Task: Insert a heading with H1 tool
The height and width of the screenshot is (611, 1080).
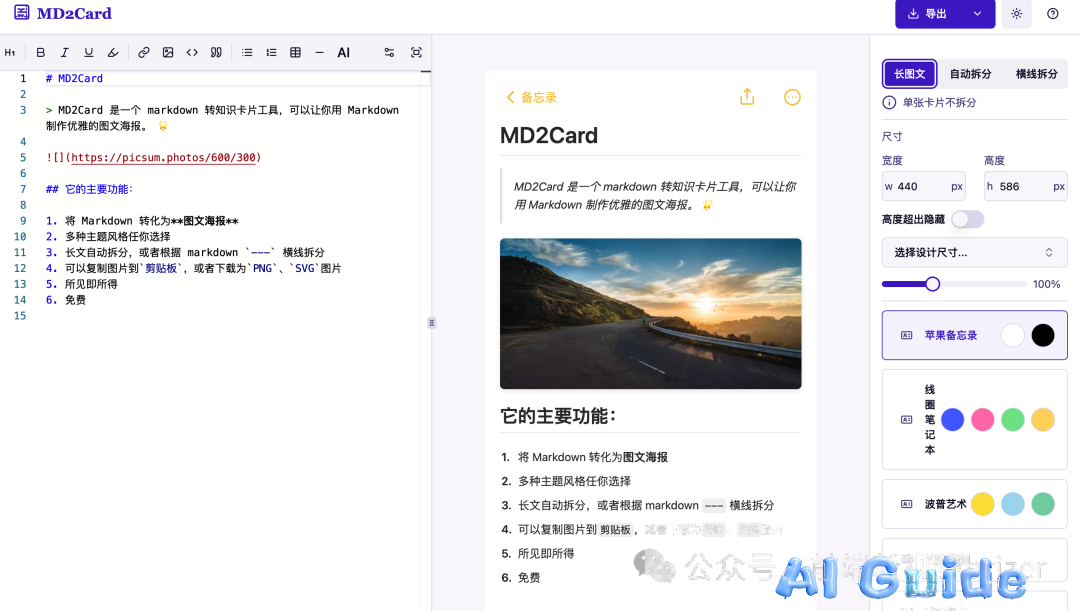Action: pos(10,52)
